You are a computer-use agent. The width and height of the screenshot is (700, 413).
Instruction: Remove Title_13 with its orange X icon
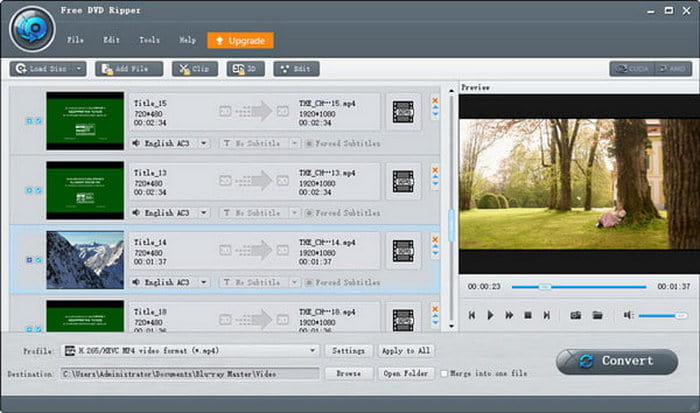(x=435, y=170)
